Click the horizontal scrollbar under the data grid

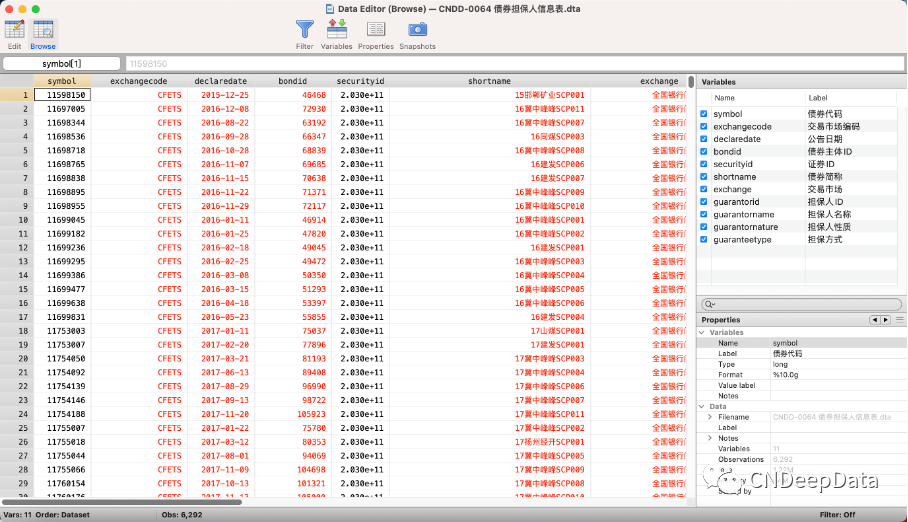tap(122, 502)
